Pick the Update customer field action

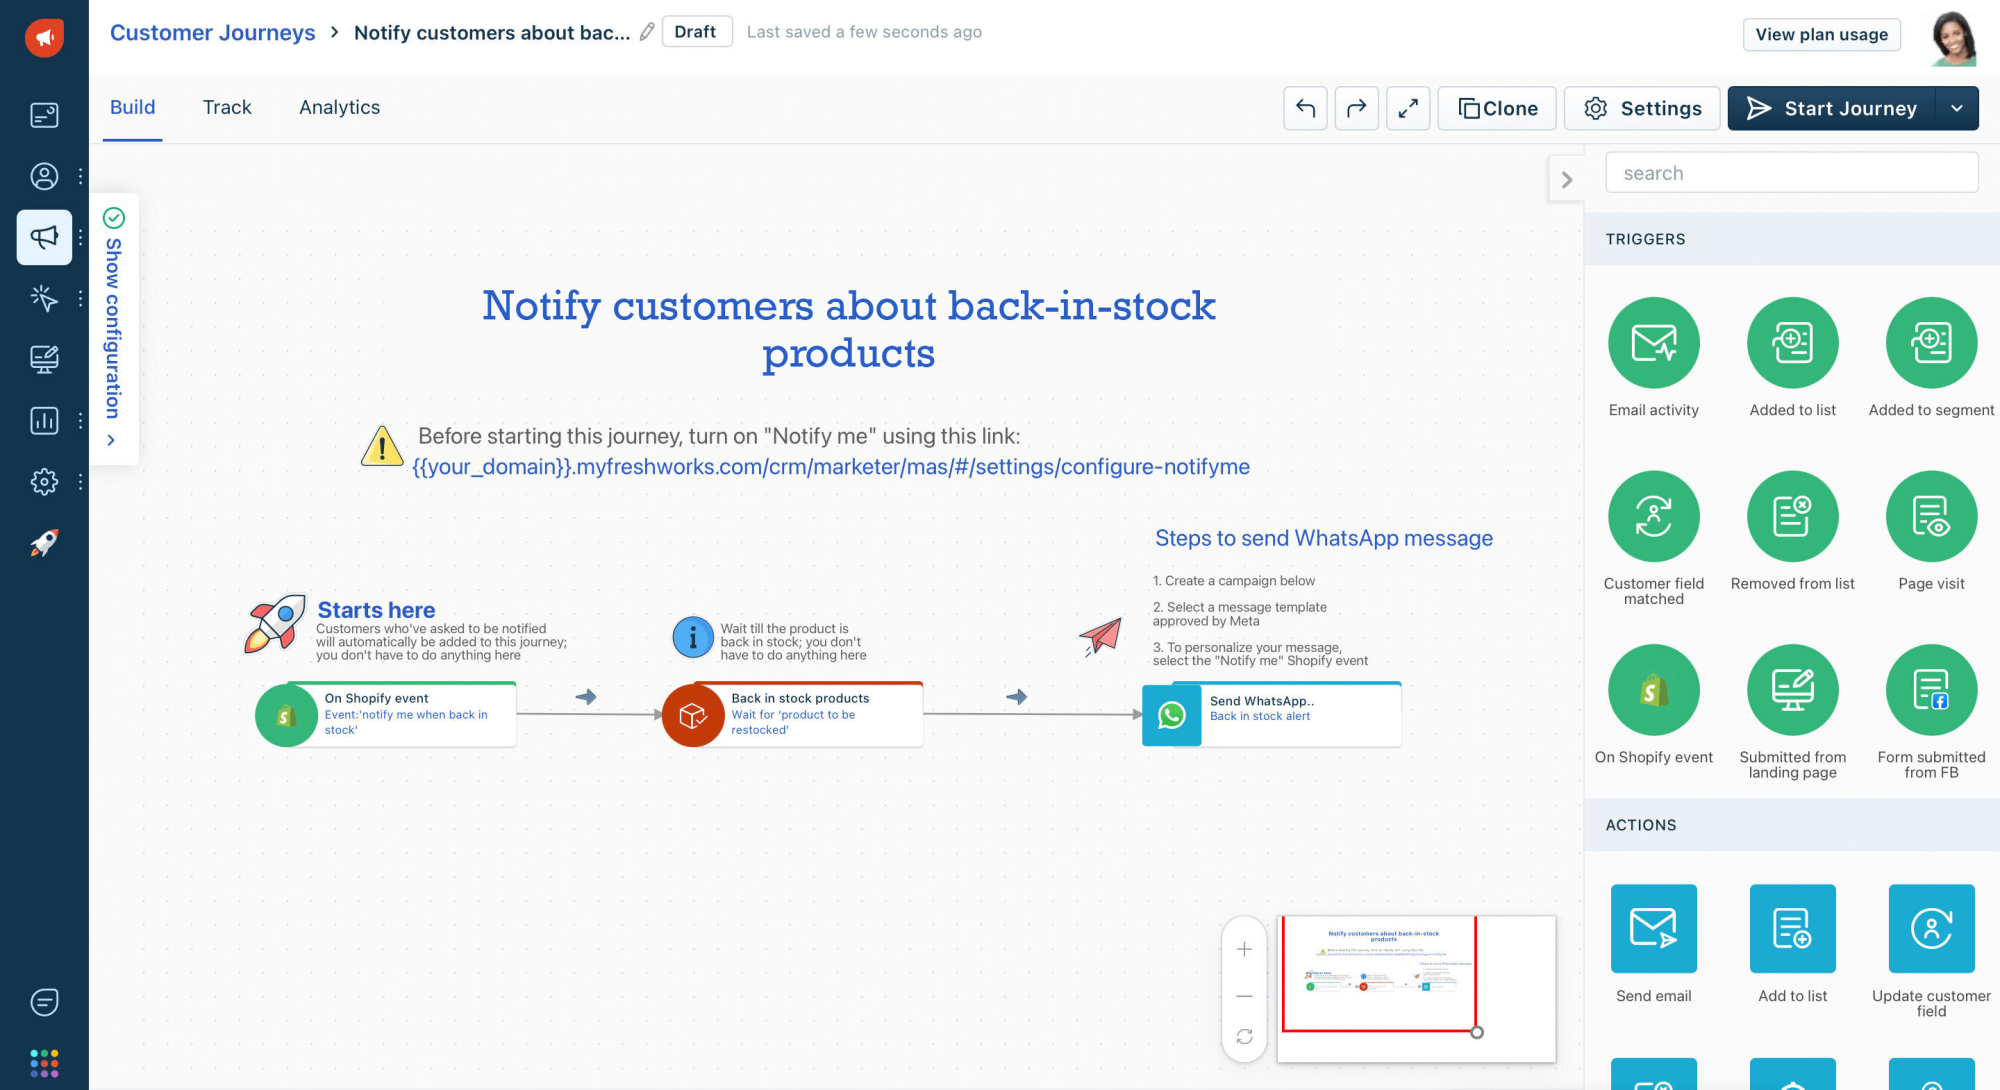pos(1930,928)
